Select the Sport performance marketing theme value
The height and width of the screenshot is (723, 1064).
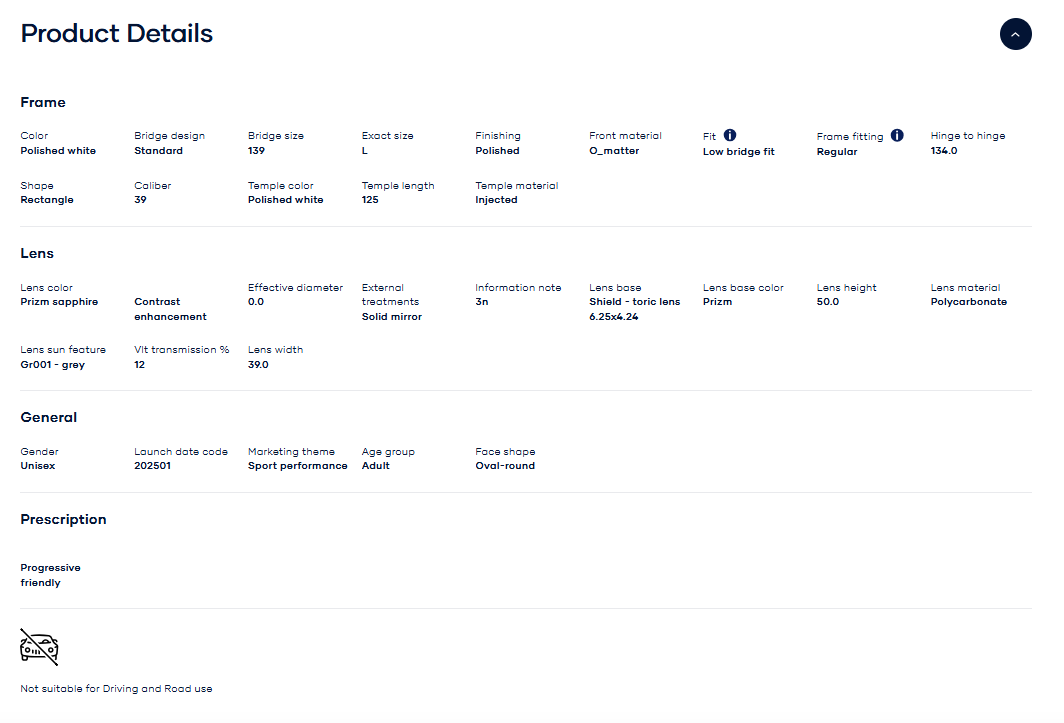click(297, 466)
